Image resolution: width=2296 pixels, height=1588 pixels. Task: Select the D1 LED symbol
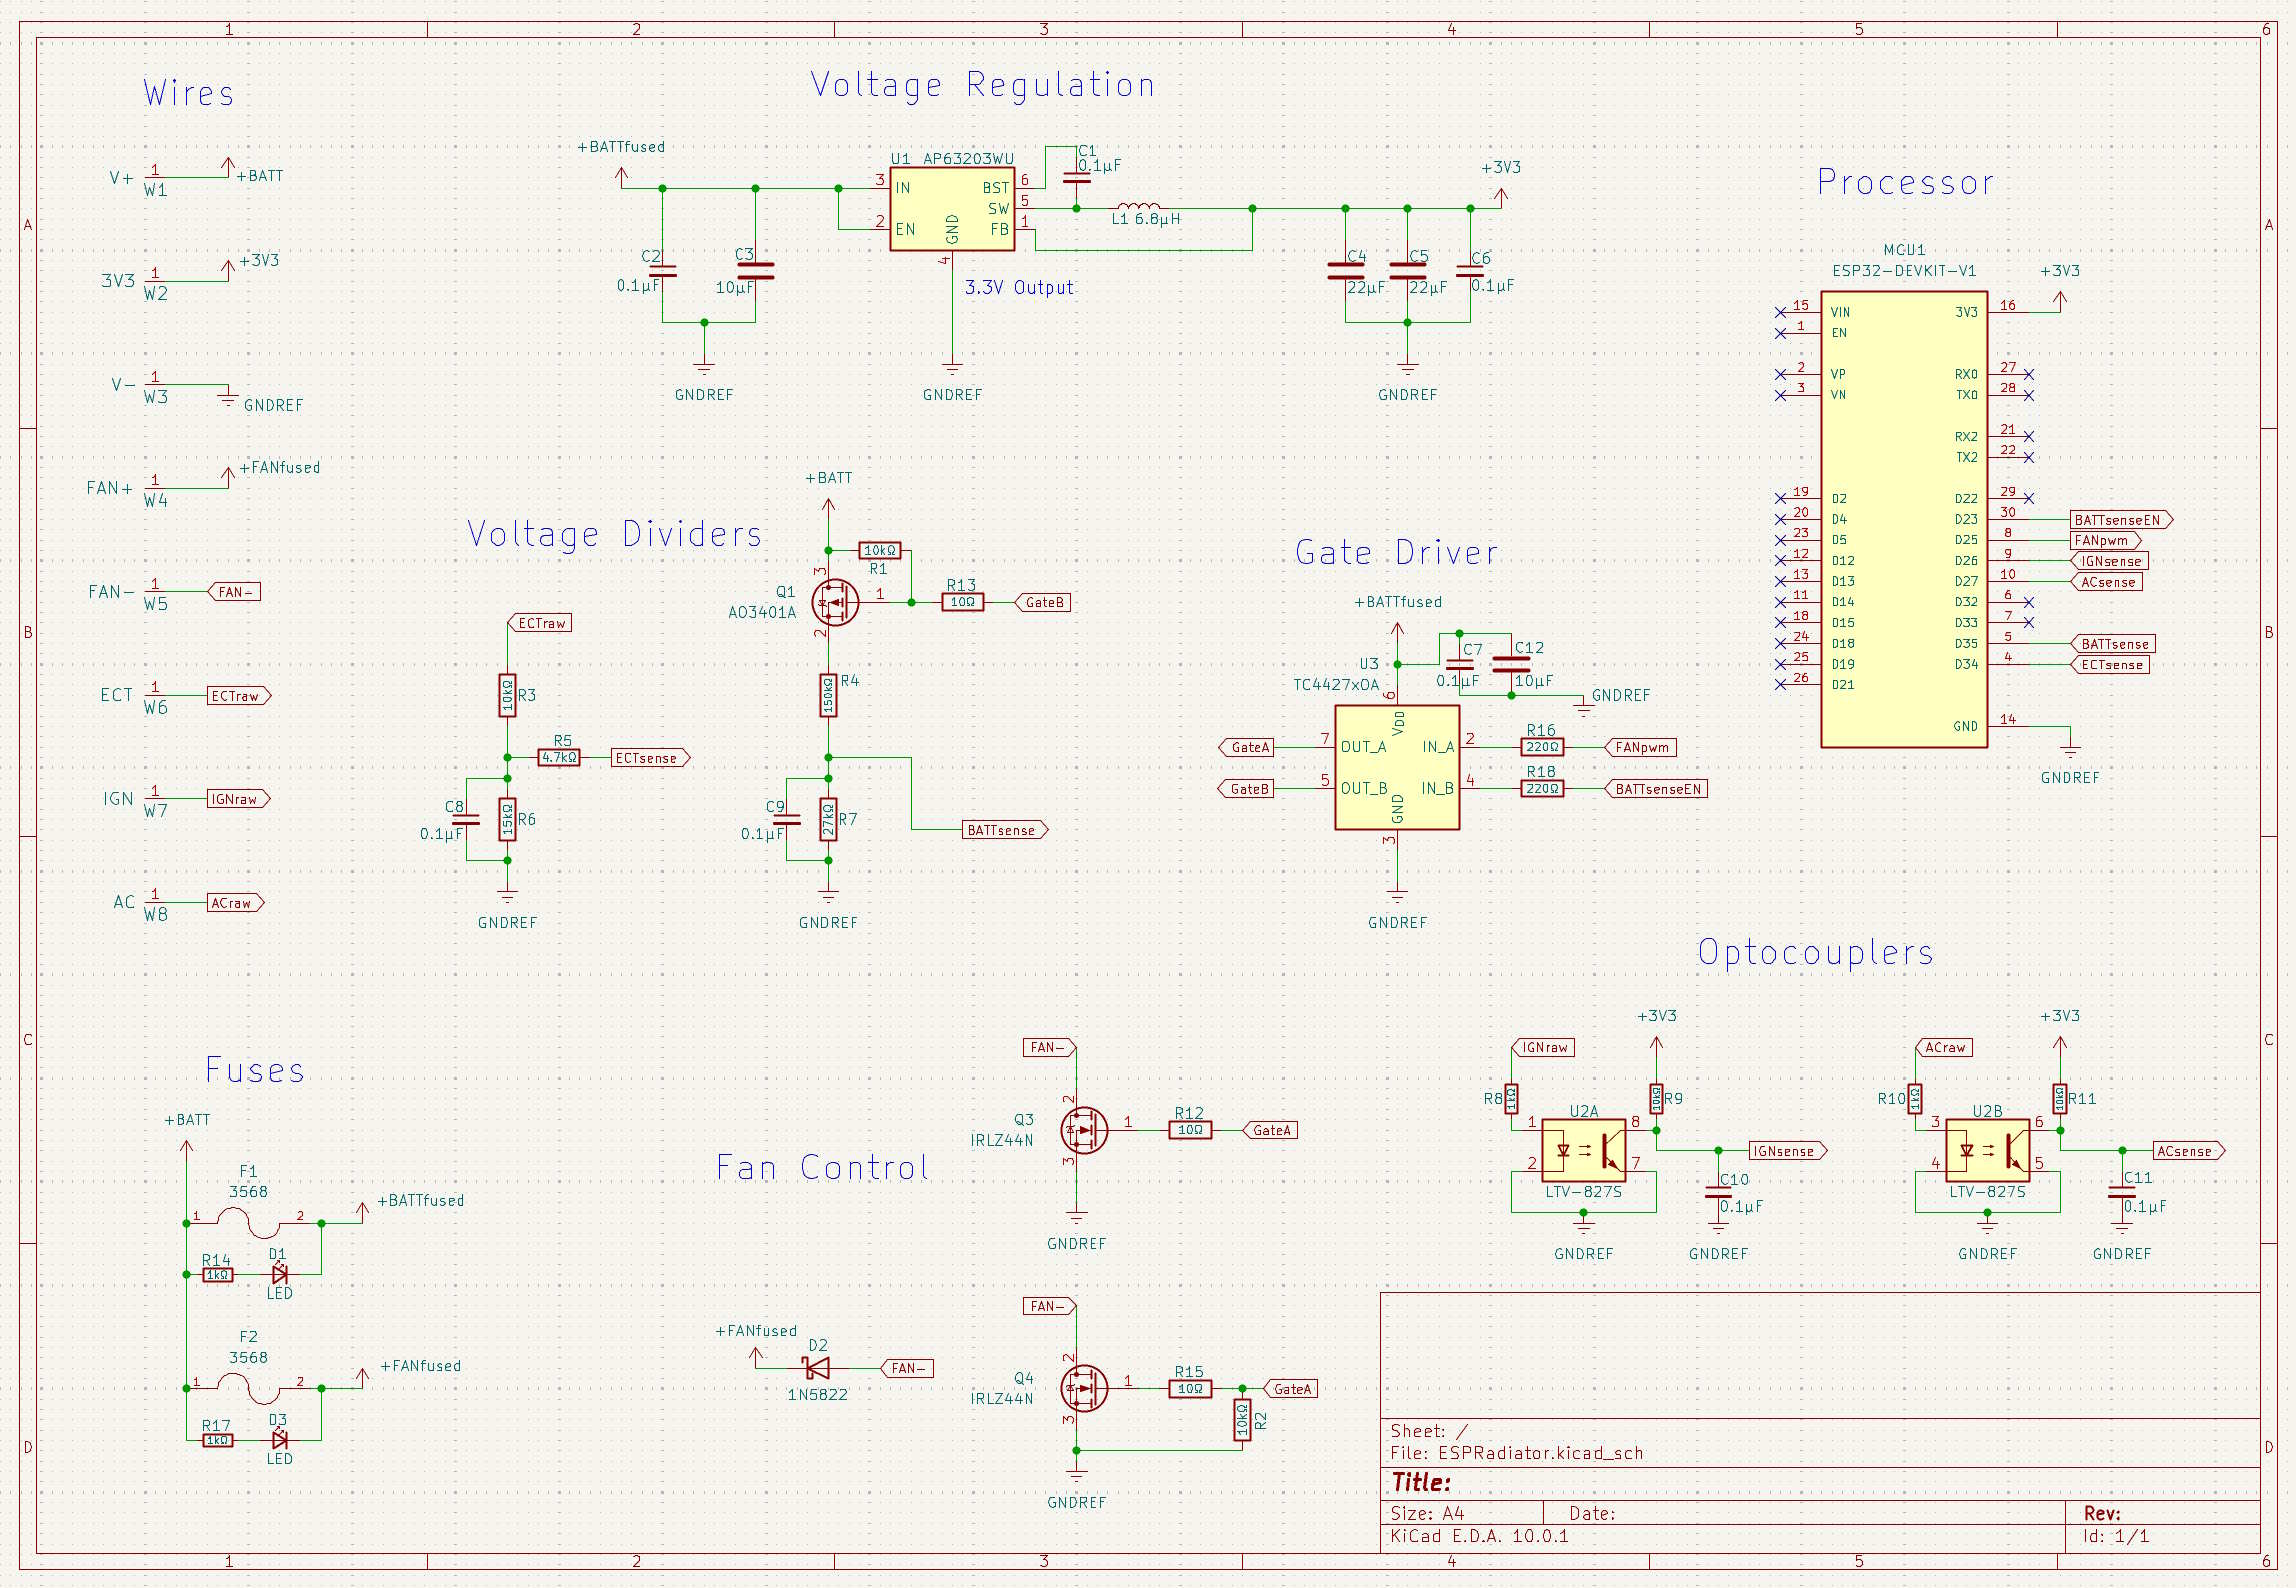[280, 1274]
